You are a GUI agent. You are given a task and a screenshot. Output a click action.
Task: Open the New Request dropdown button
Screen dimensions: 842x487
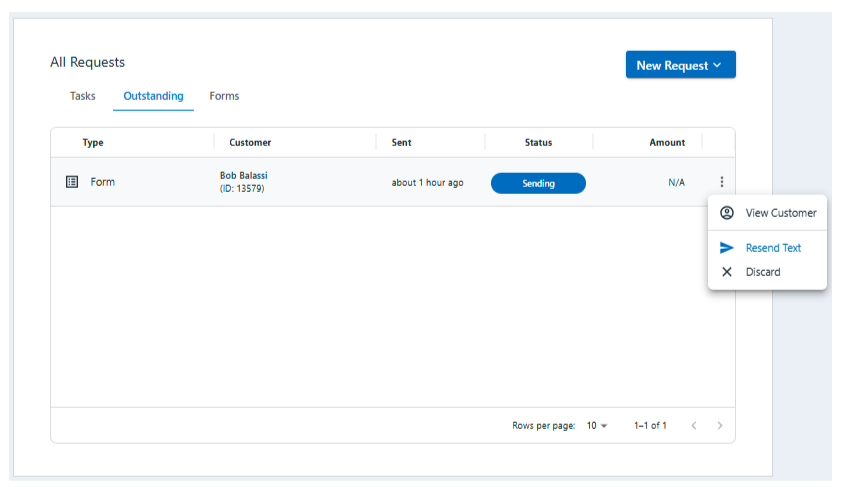pyautogui.click(x=680, y=66)
